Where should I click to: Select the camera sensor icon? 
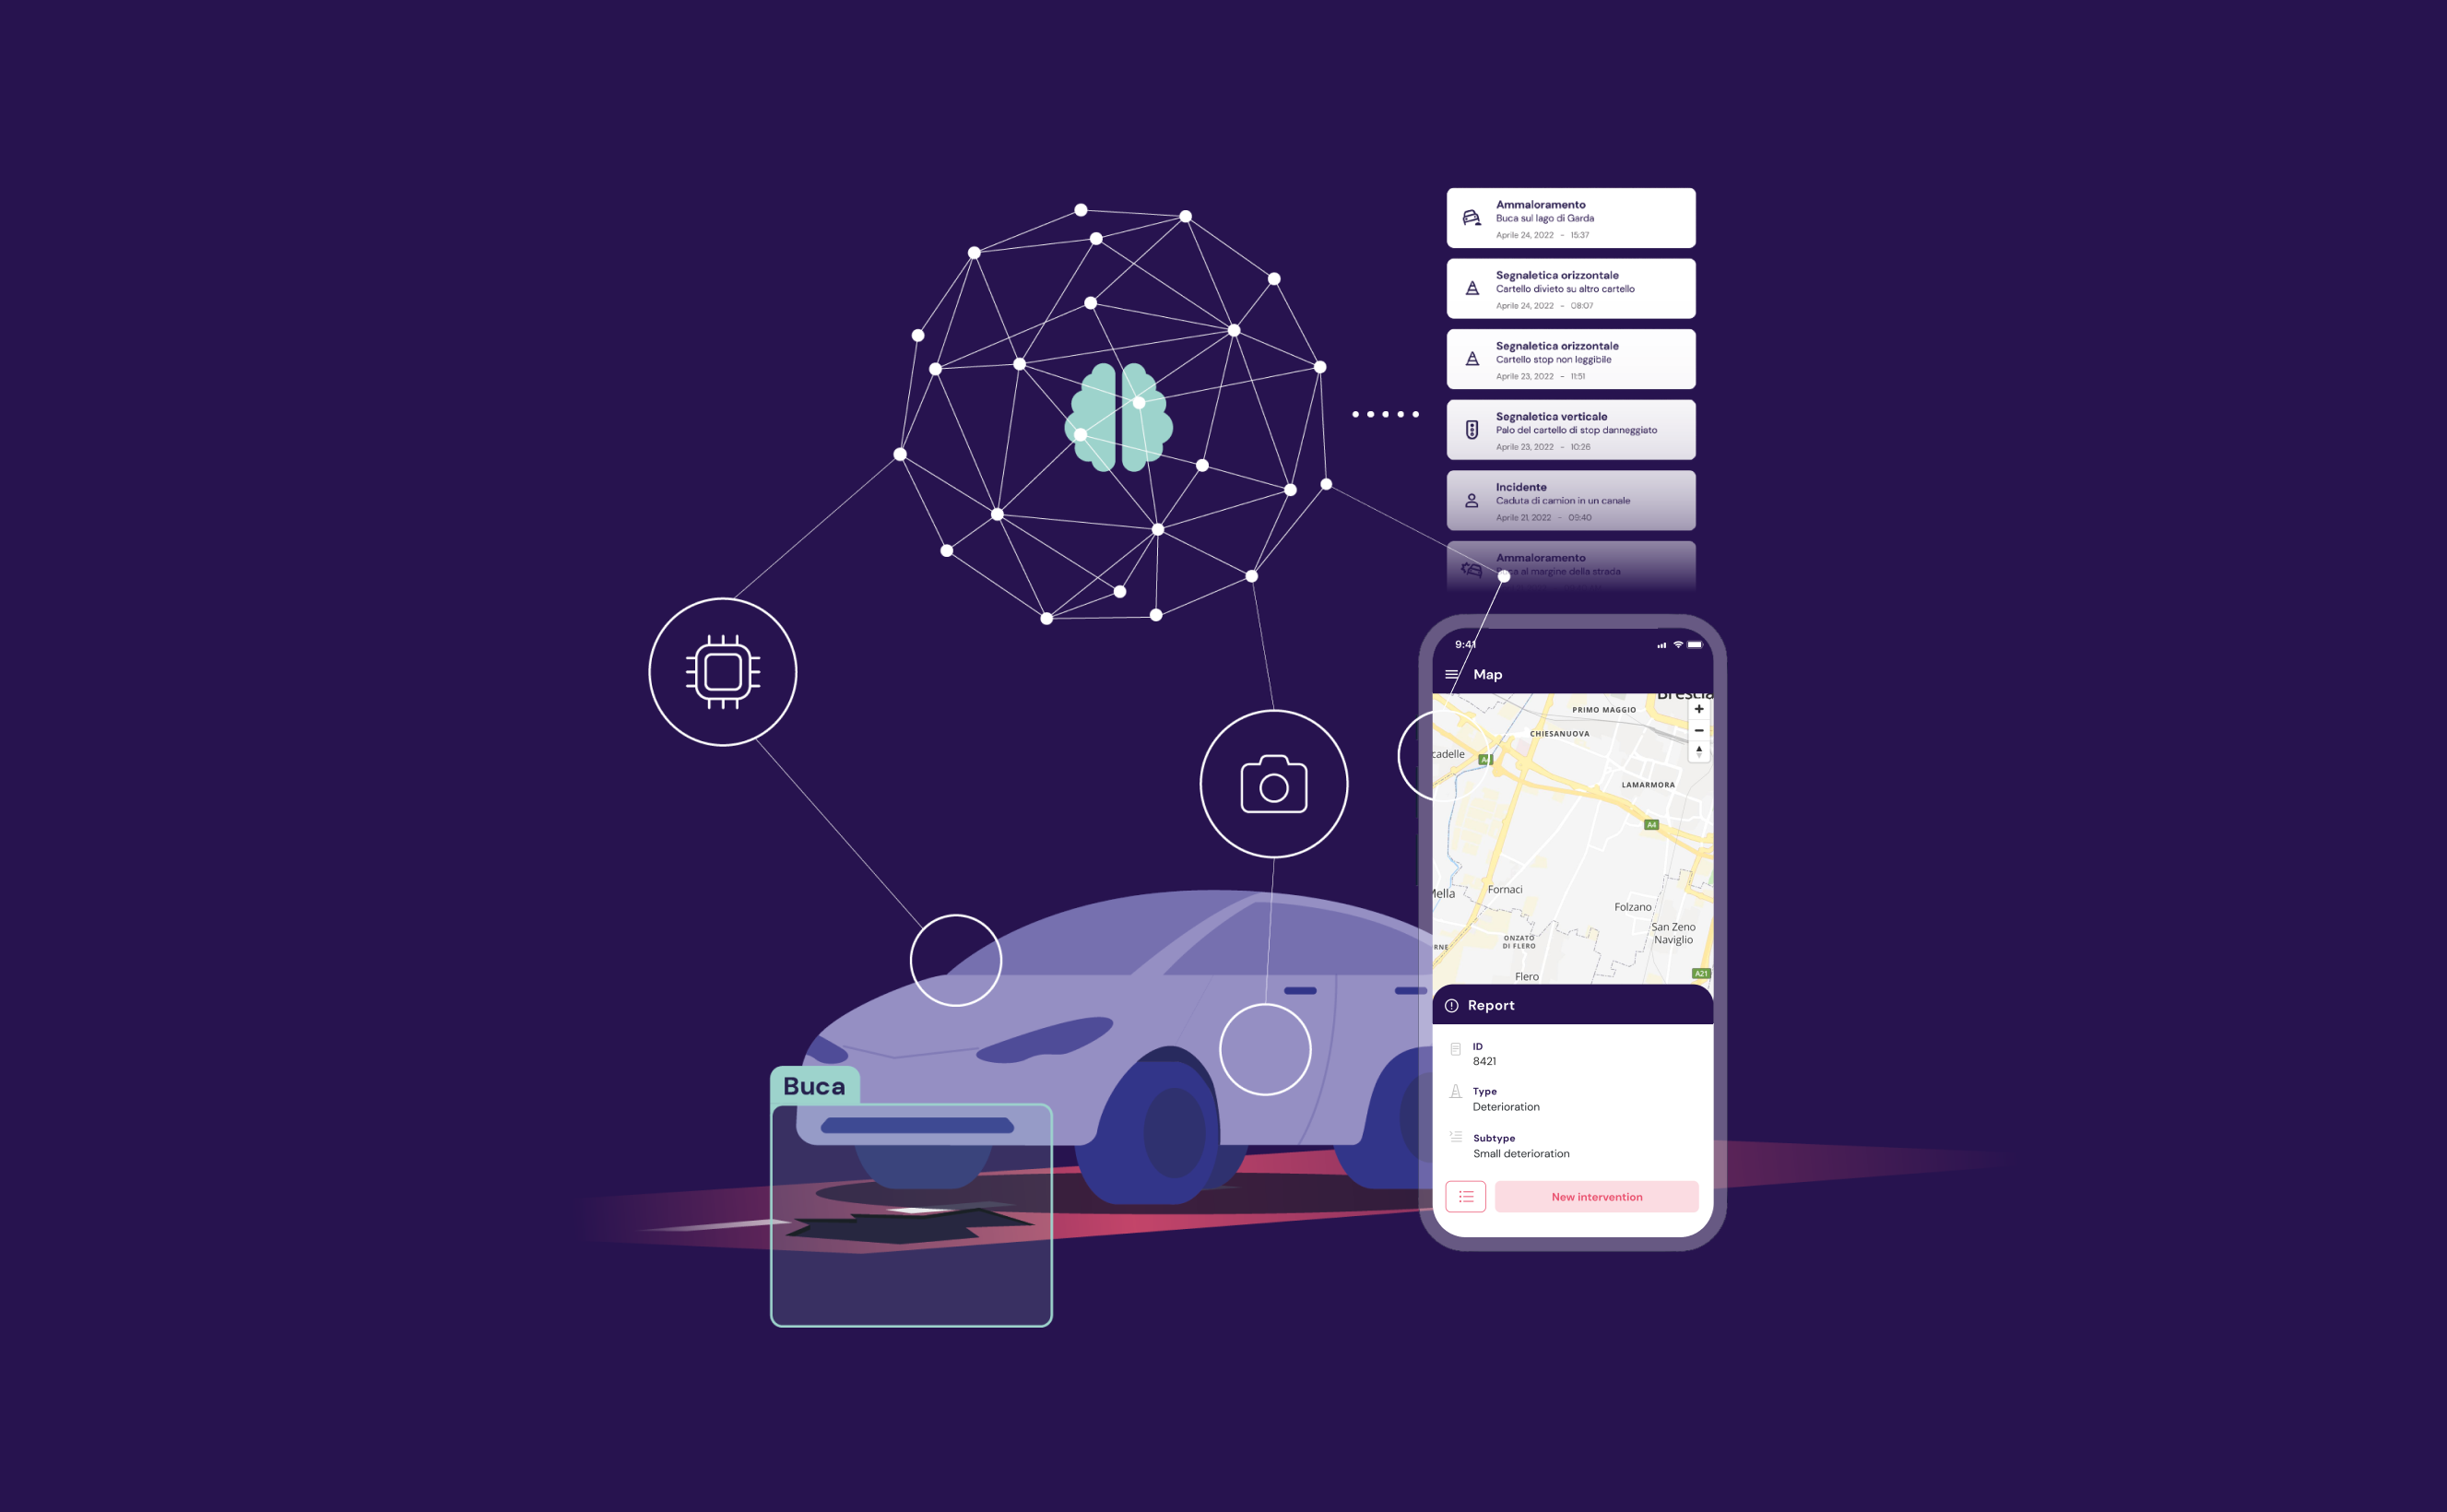click(1272, 785)
